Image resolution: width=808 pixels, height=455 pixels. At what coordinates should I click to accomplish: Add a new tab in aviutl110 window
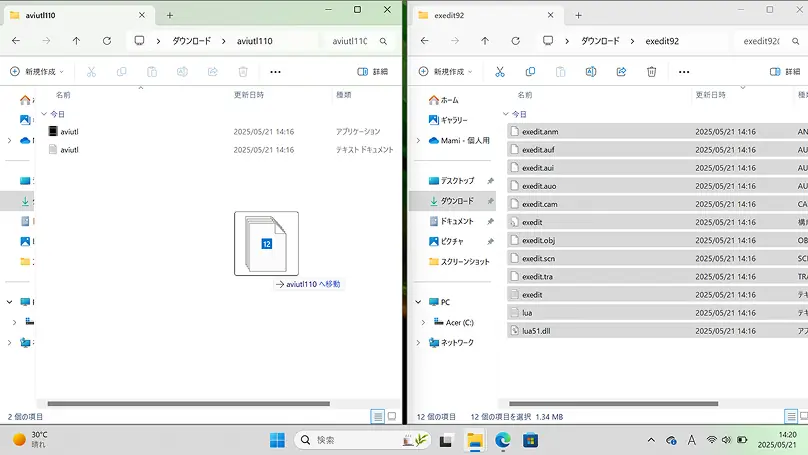coord(170,15)
